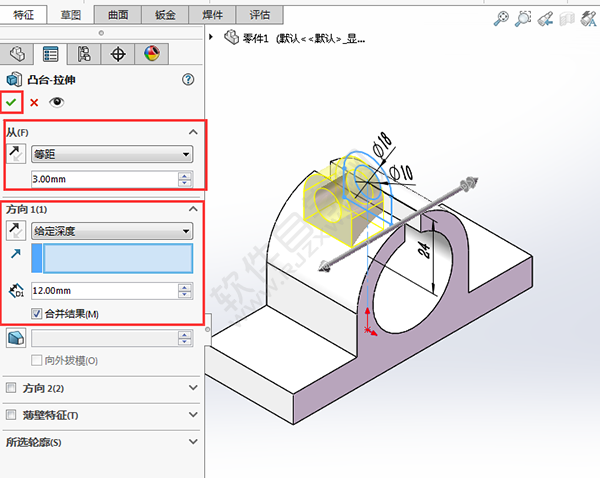Switch to the ConfigurationManager tab icon

[x=84, y=54]
